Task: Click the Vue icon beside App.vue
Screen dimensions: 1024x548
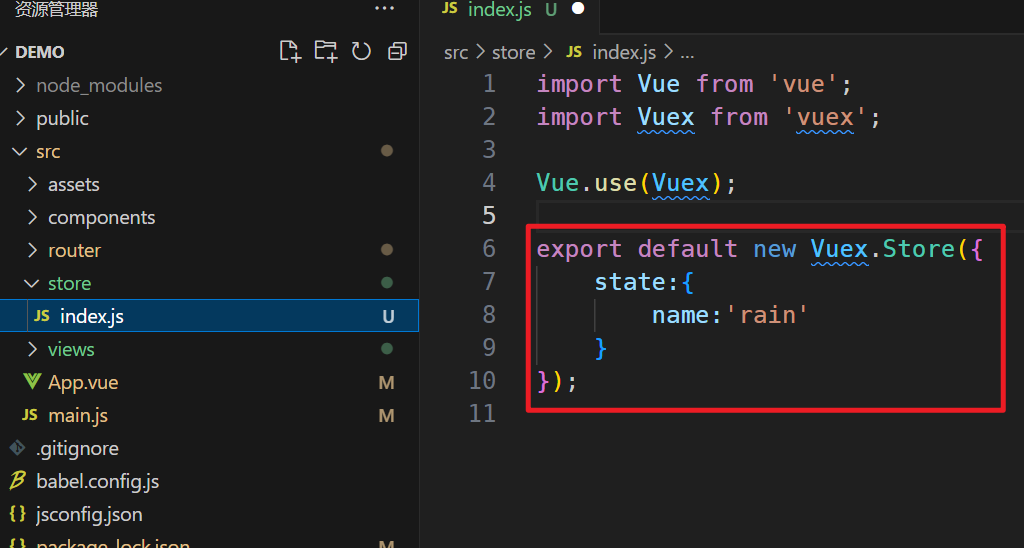Action: click(32, 381)
